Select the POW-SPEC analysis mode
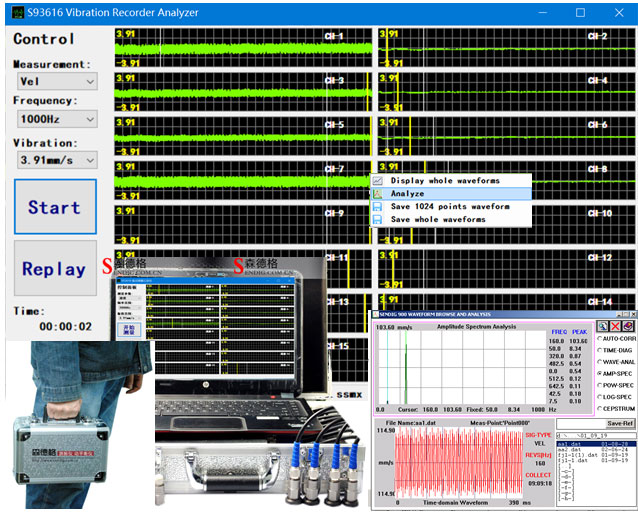Screen dimensions: 638x512 pyautogui.click(x=600, y=383)
